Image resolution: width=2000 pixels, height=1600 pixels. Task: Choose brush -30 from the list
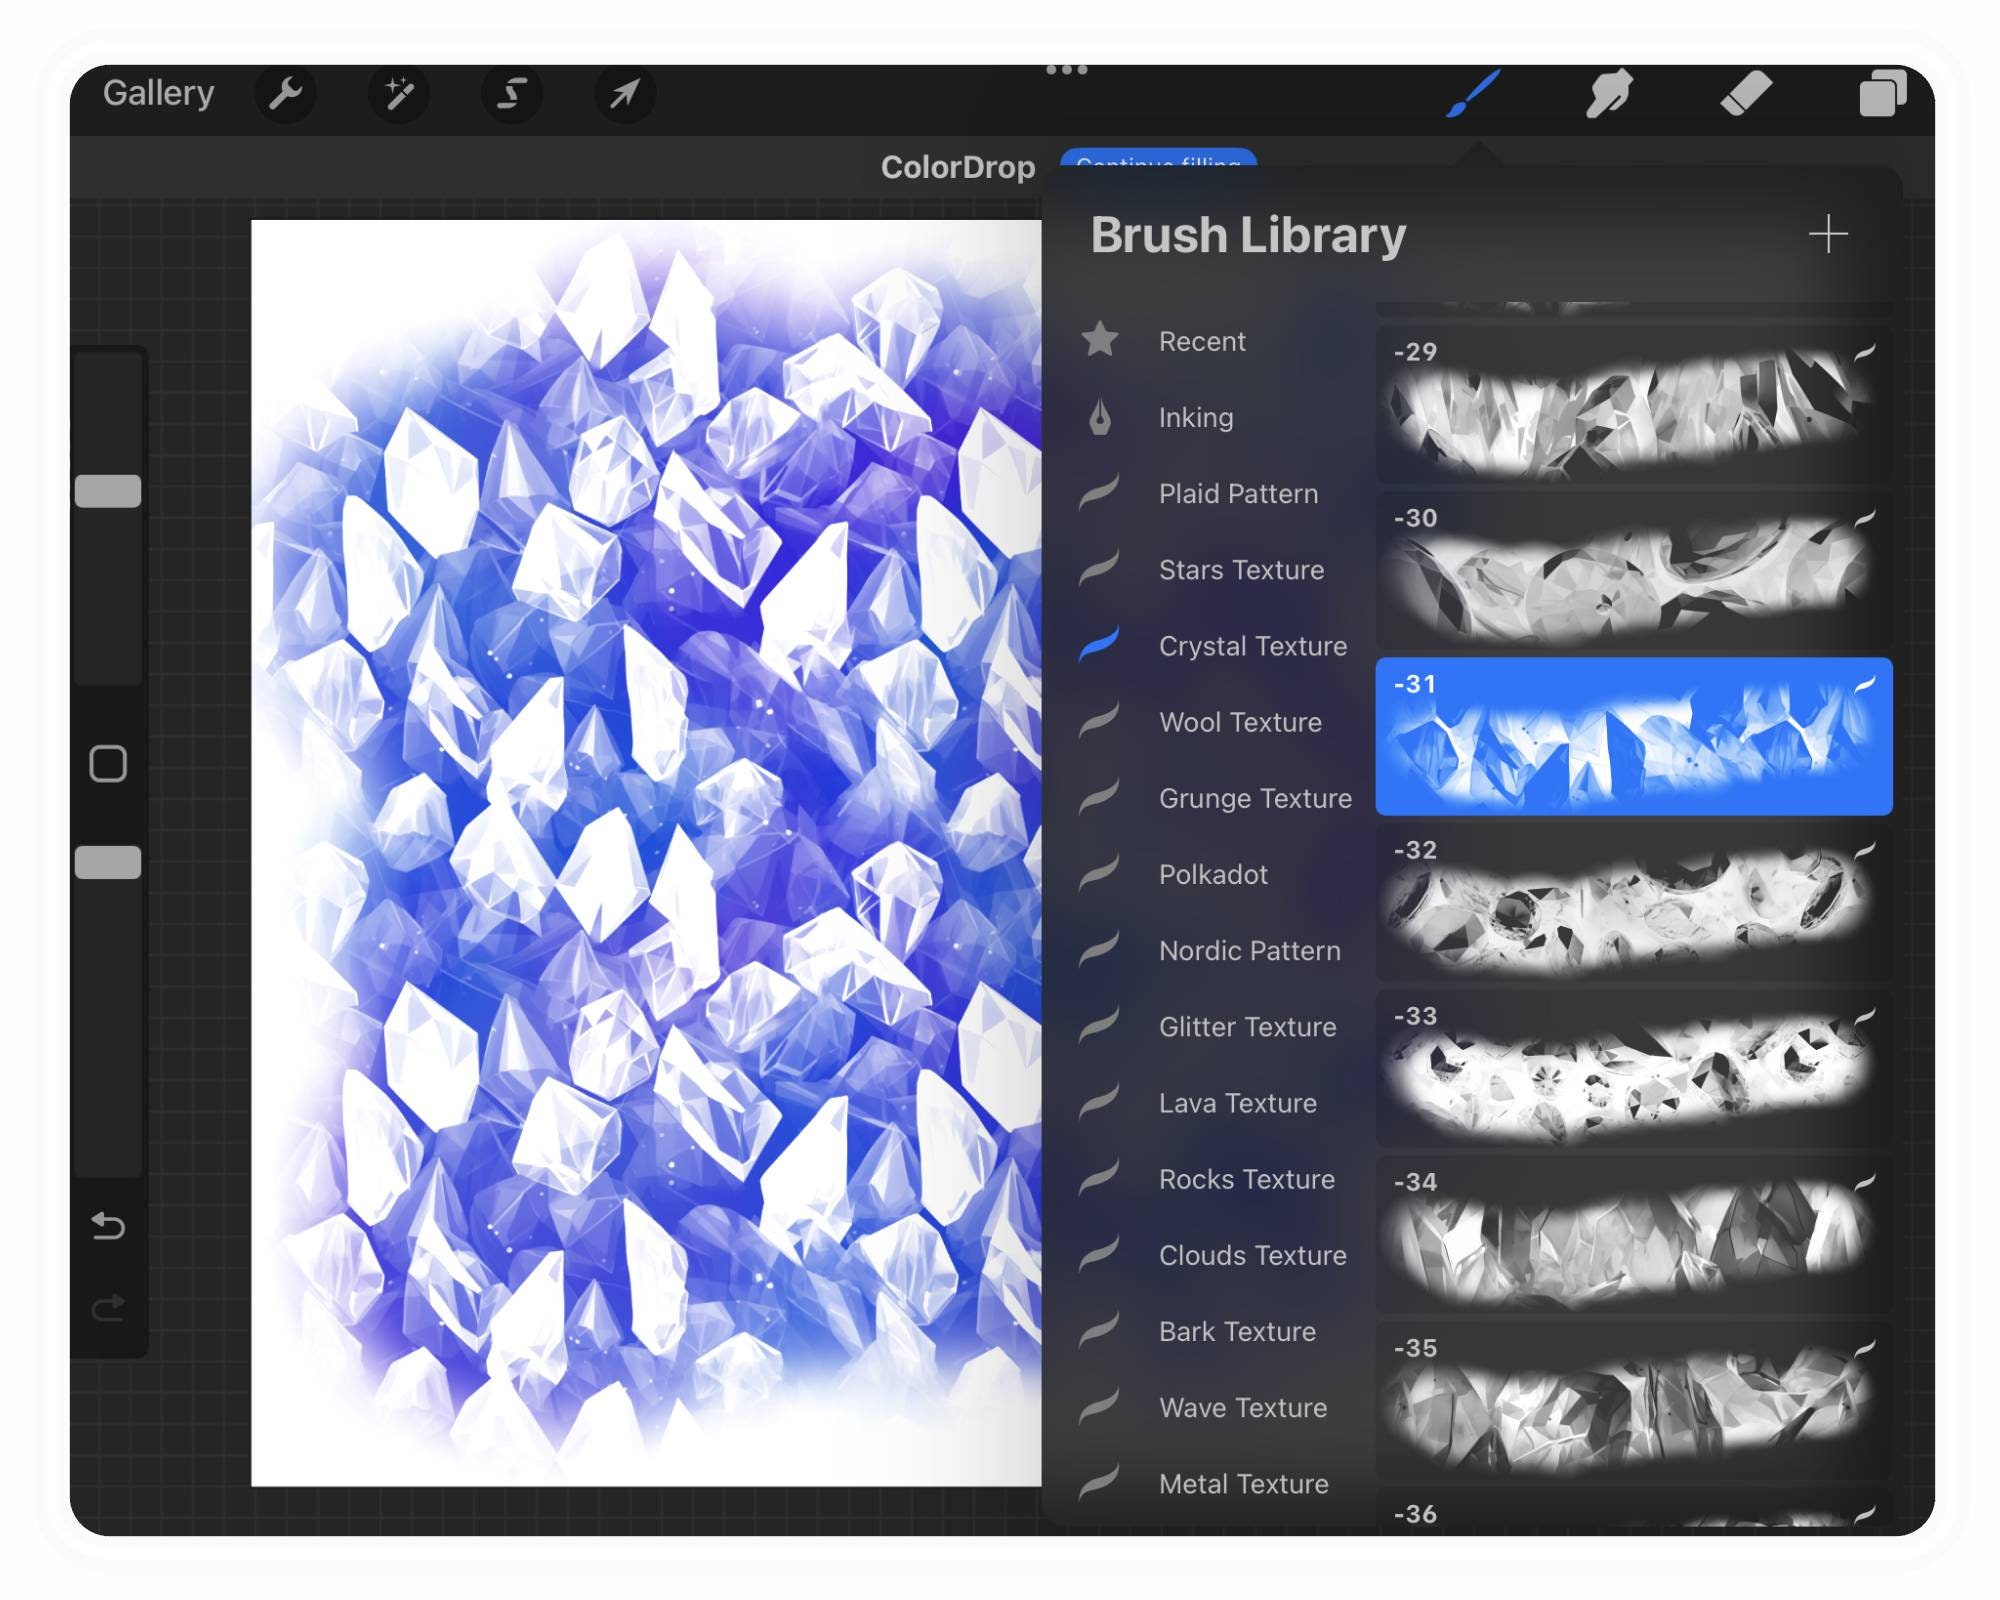[x=1634, y=570]
